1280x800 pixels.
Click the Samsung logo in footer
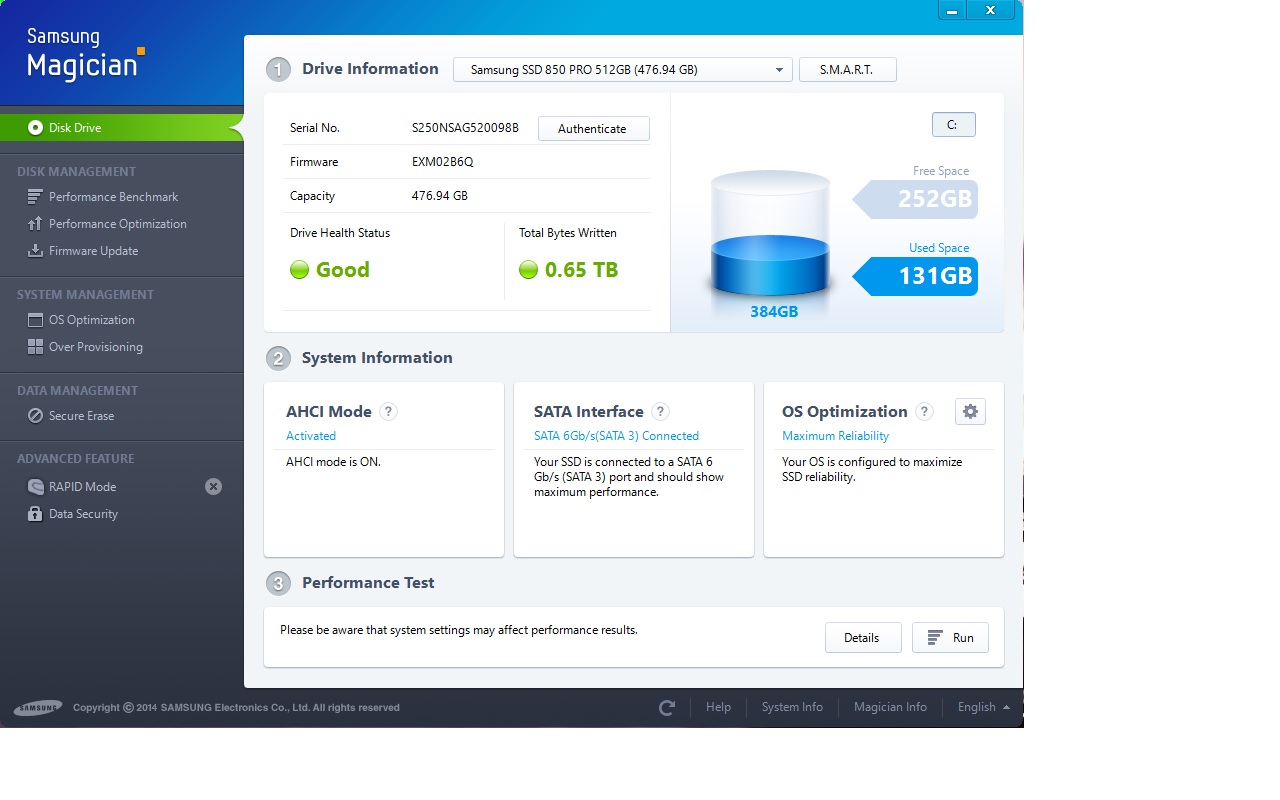38,708
